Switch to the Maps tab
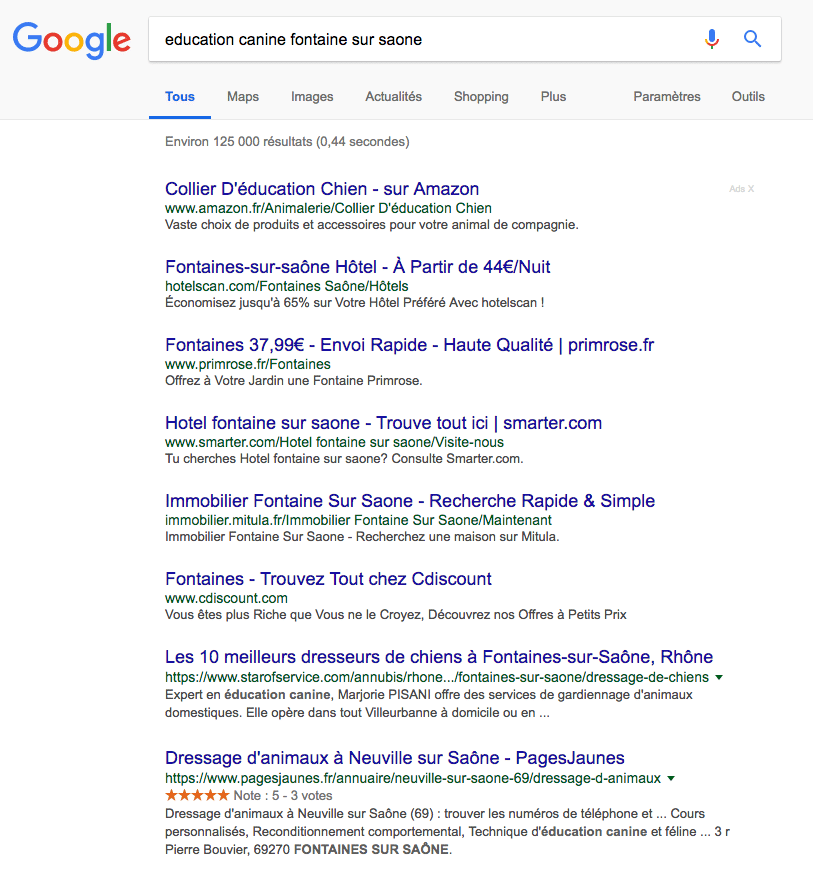Screen dimensions: 813x871 (x=243, y=97)
